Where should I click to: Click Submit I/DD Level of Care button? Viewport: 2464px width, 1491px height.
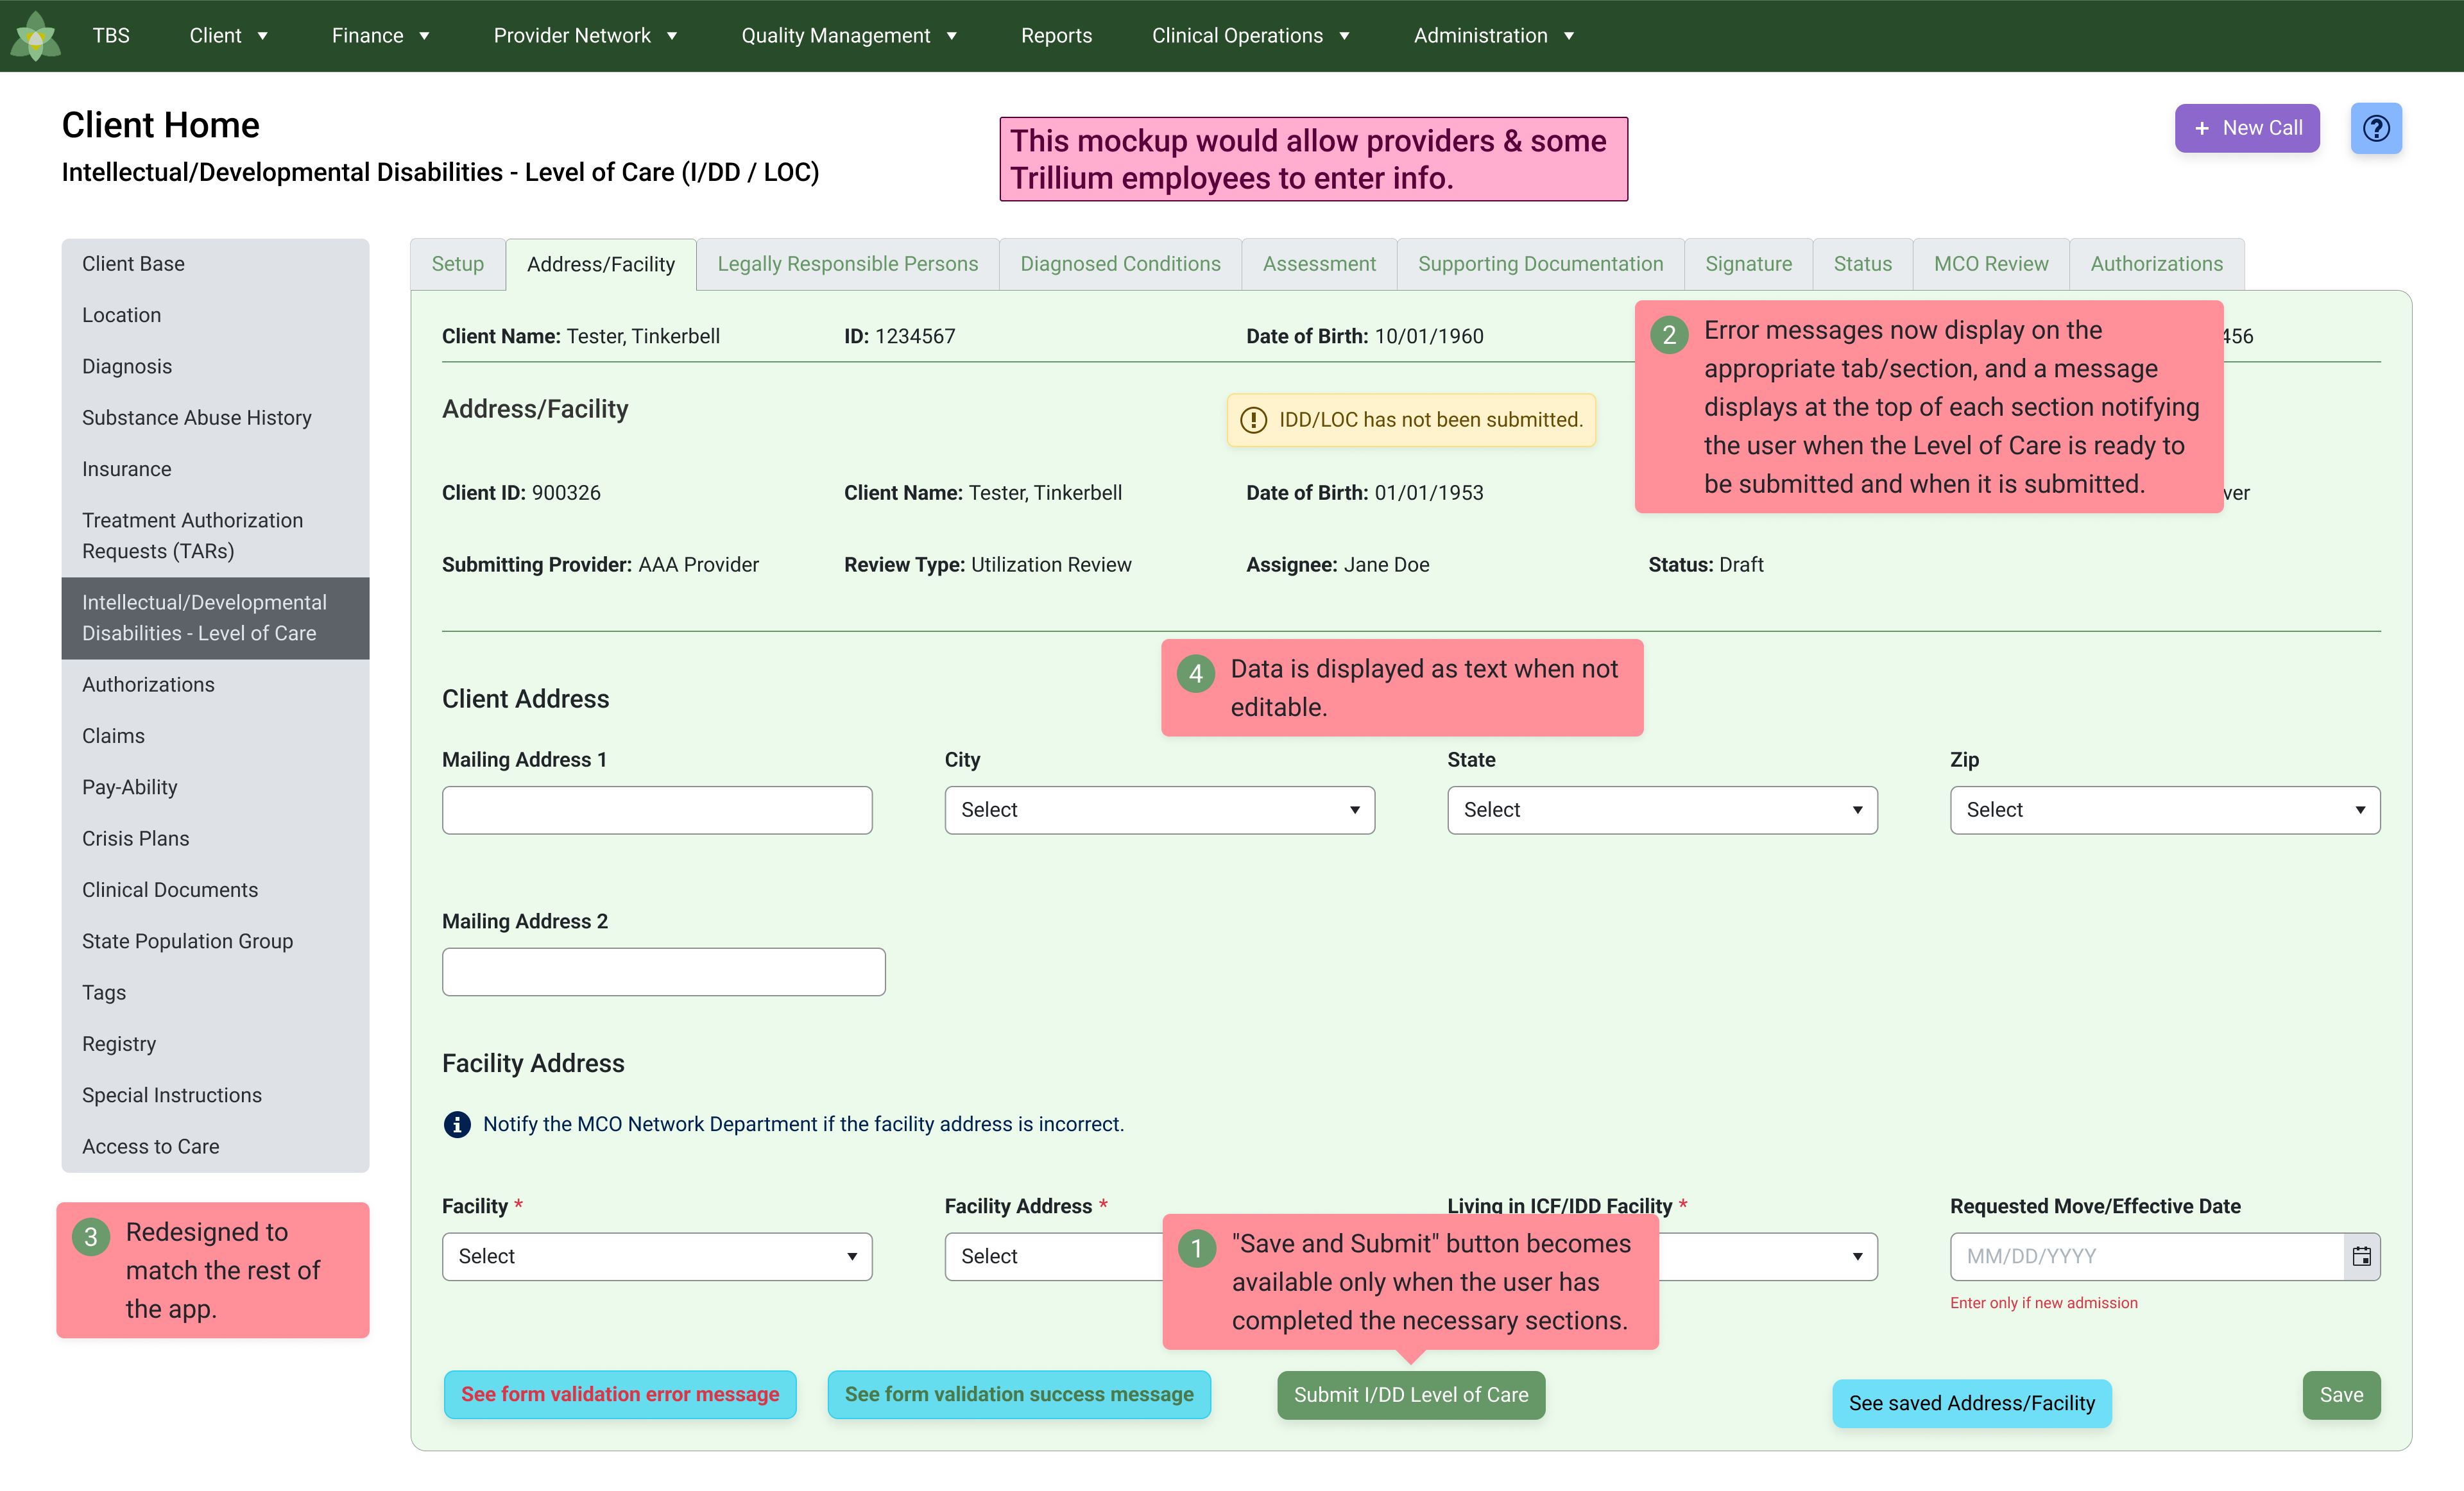[1411, 1395]
